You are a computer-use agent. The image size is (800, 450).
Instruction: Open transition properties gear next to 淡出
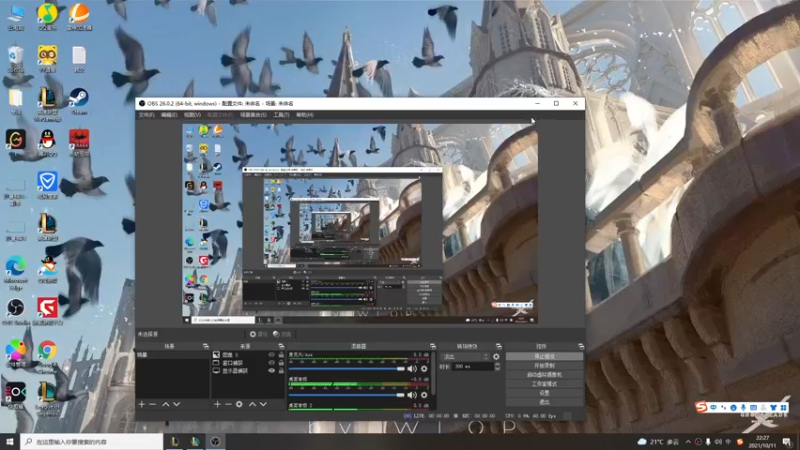point(496,357)
